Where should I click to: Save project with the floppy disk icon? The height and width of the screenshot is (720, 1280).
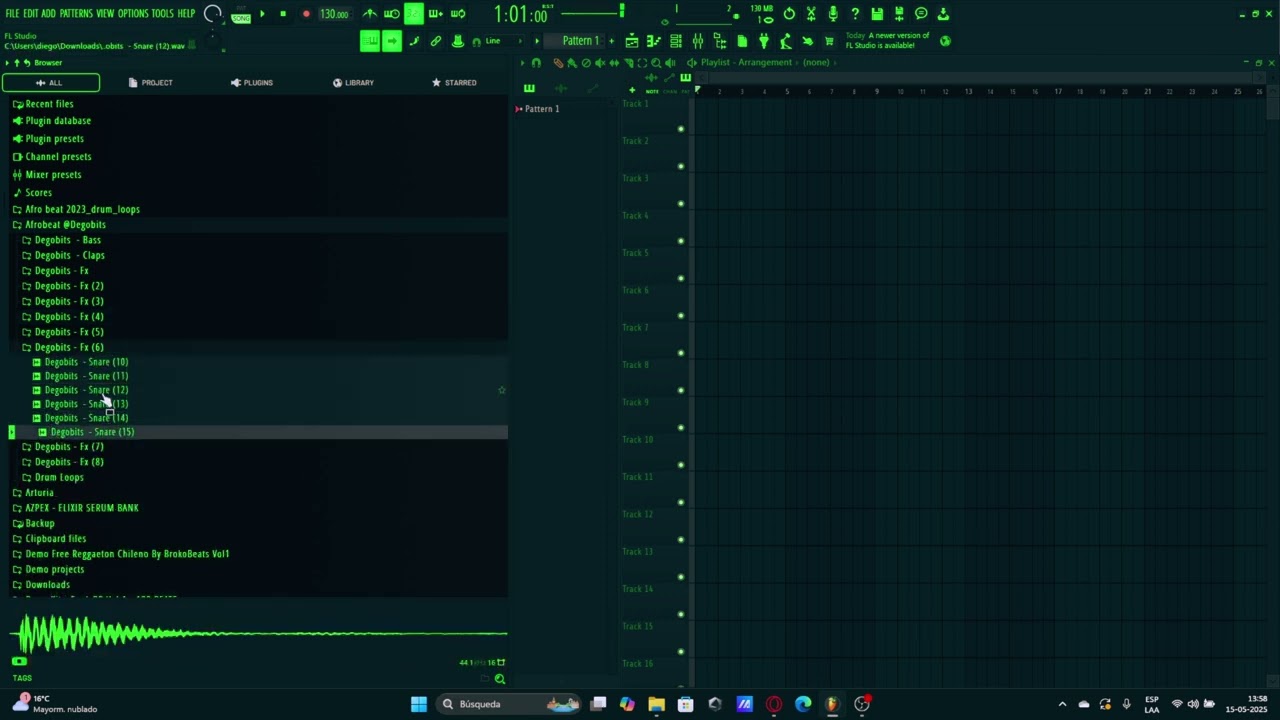(x=877, y=14)
